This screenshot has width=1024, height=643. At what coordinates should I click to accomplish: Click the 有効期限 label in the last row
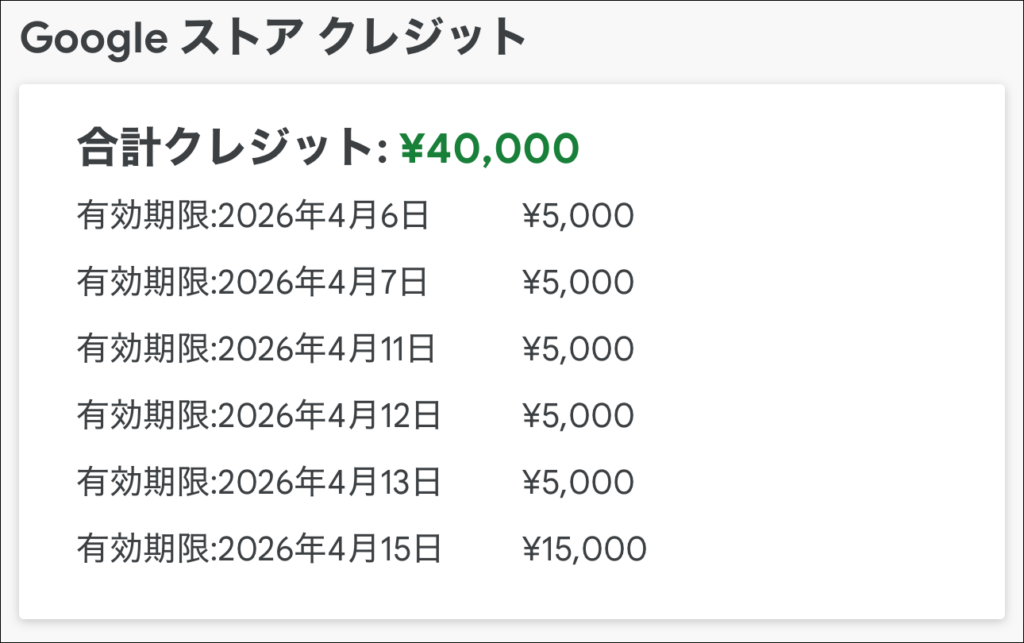pyautogui.click(x=144, y=548)
